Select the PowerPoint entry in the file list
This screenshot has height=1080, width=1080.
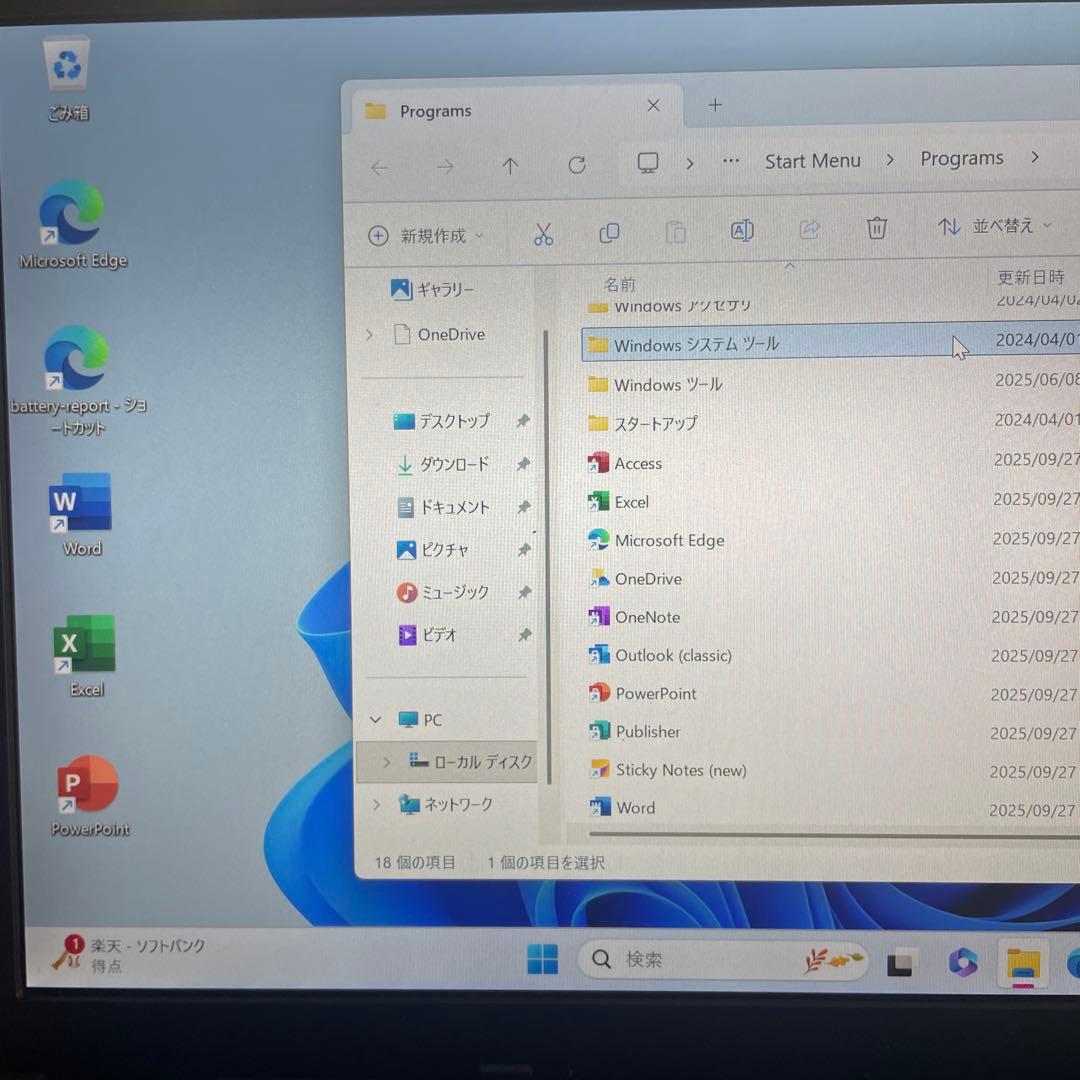[656, 693]
